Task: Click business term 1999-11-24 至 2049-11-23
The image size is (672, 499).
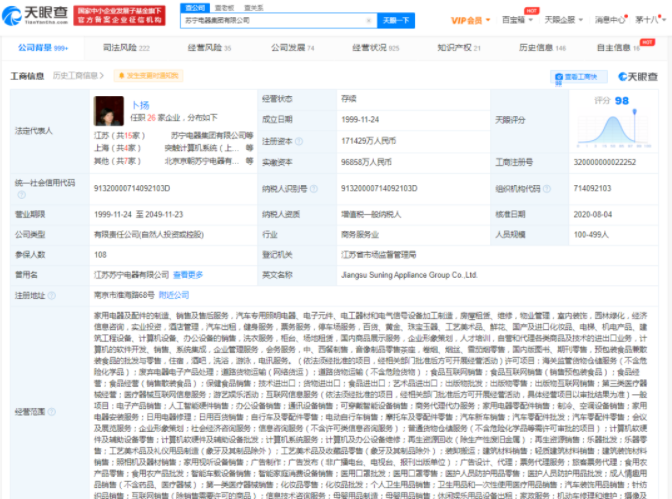Action: tap(138, 214)
